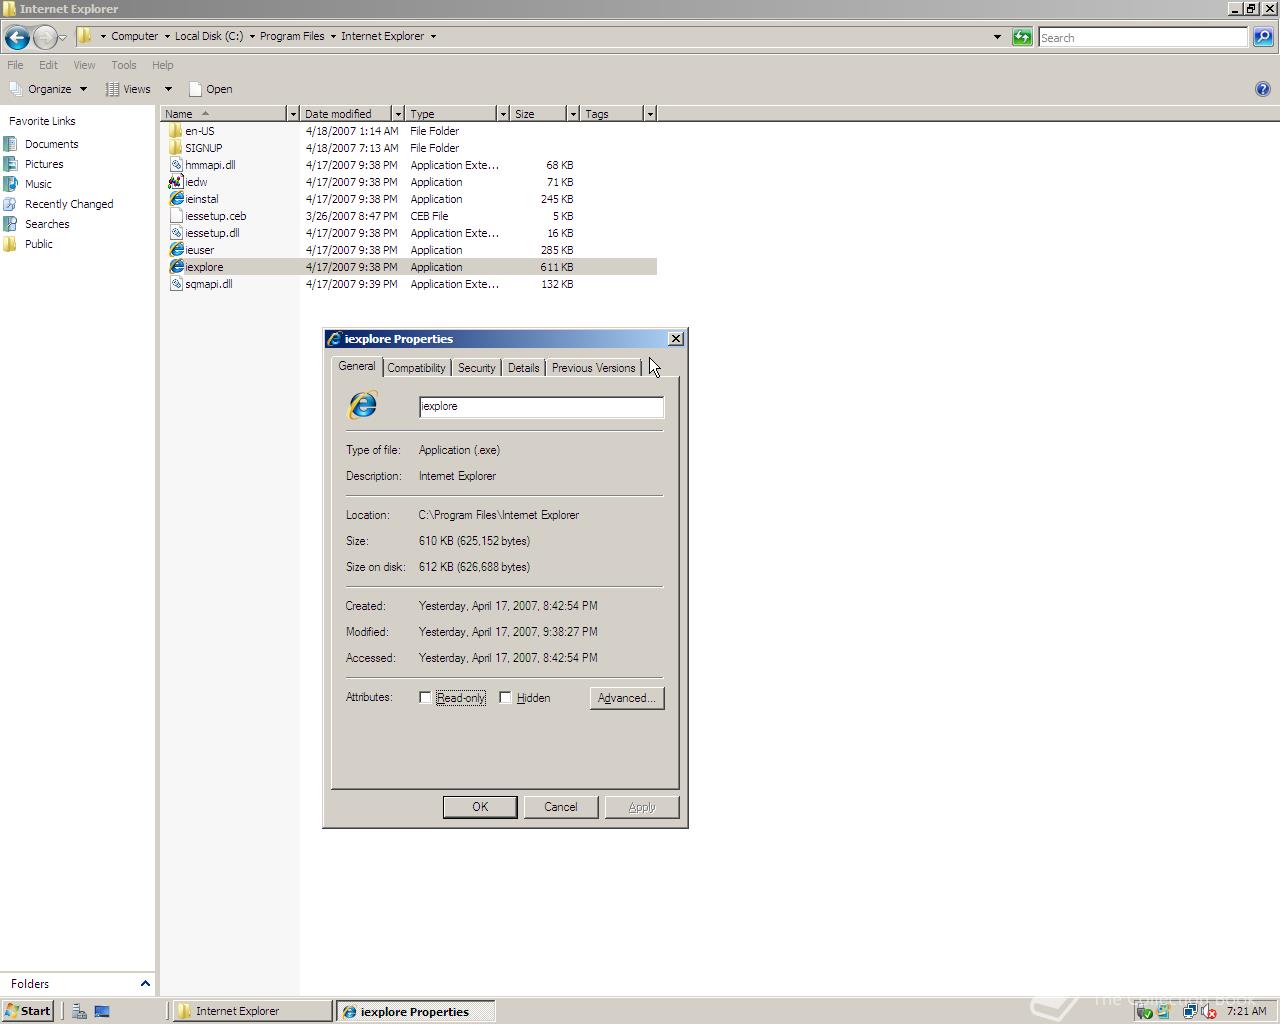This screenshot has height=1024, width=1280.
Task: Click the refresh button beside the address bar
Action: [x=1022, y=37]
